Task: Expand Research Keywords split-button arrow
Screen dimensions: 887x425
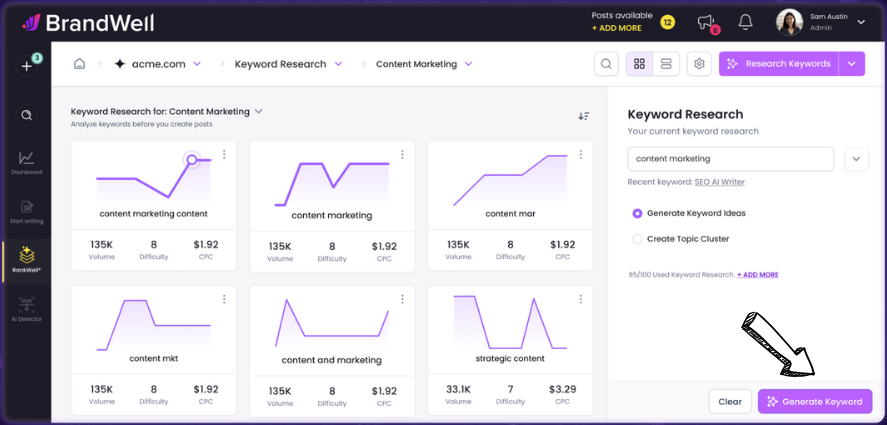Action: pyautogui.click(x=852, y=64)
